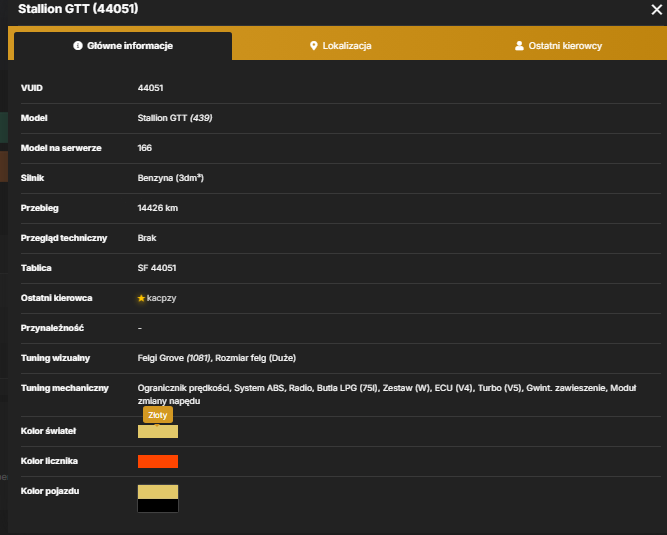Click the Ostatni kierowca label
667x535 pixels.
click(57, 298)
